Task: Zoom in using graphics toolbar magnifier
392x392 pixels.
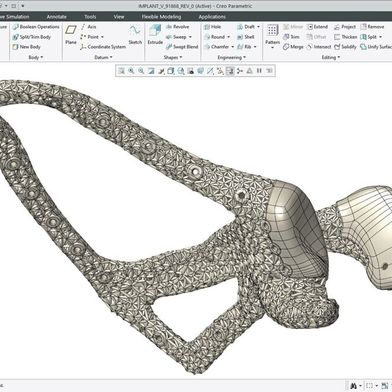Action: tap(131, 71)
